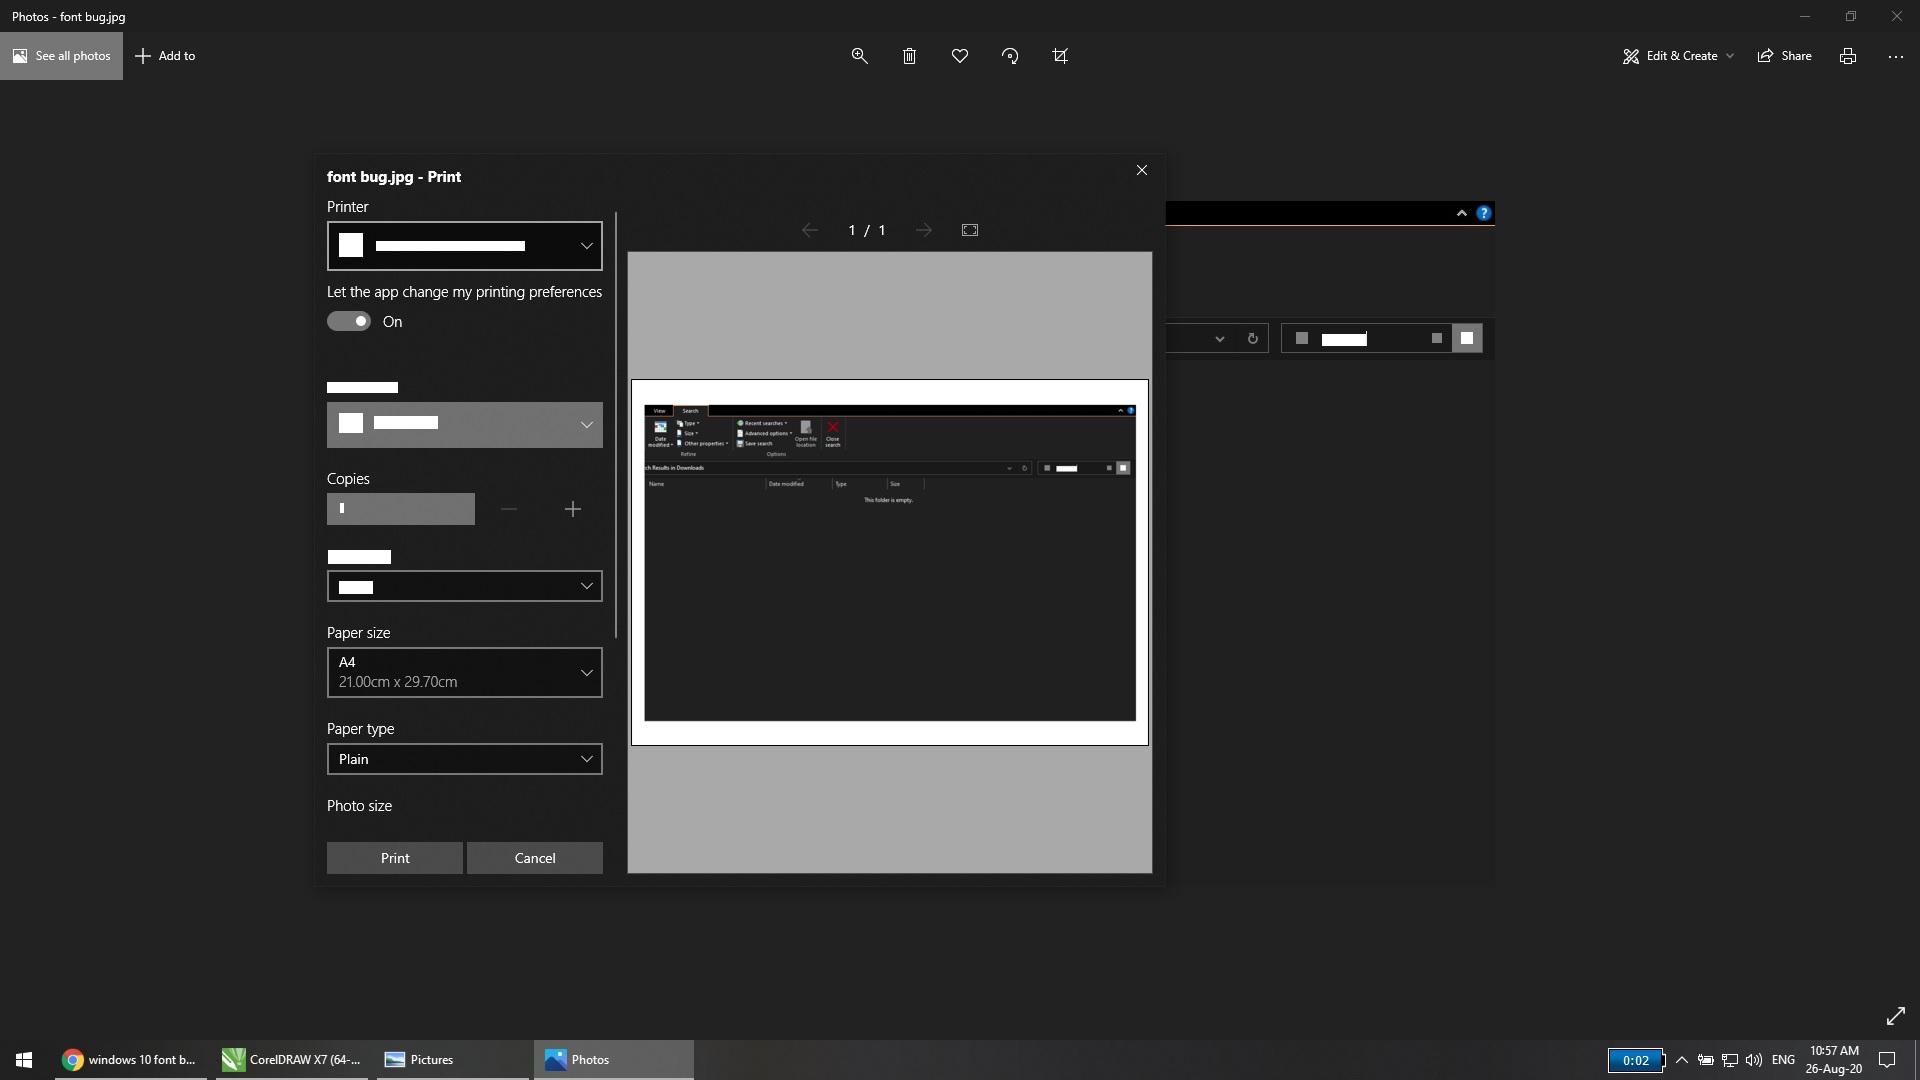Switch to CorelDRAW X7 in taskbar
1920x1080 pixels.
pyautogui.click(x=292, y=1060)
